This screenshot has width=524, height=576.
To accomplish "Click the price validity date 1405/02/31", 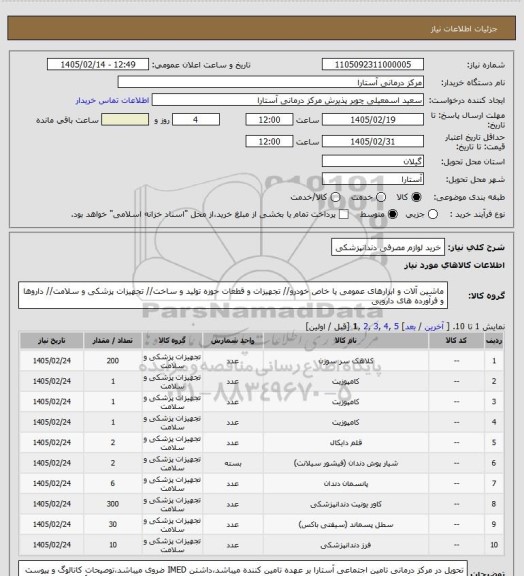I will click(x=373, y=141).
